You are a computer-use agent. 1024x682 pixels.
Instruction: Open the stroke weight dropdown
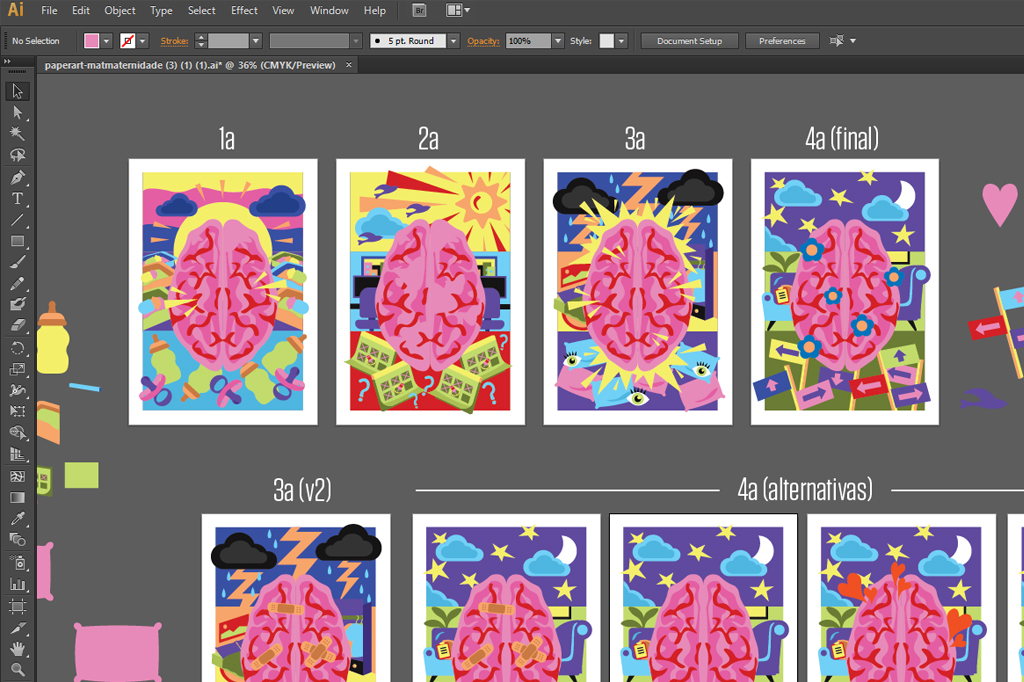click(x=256, y=41)
